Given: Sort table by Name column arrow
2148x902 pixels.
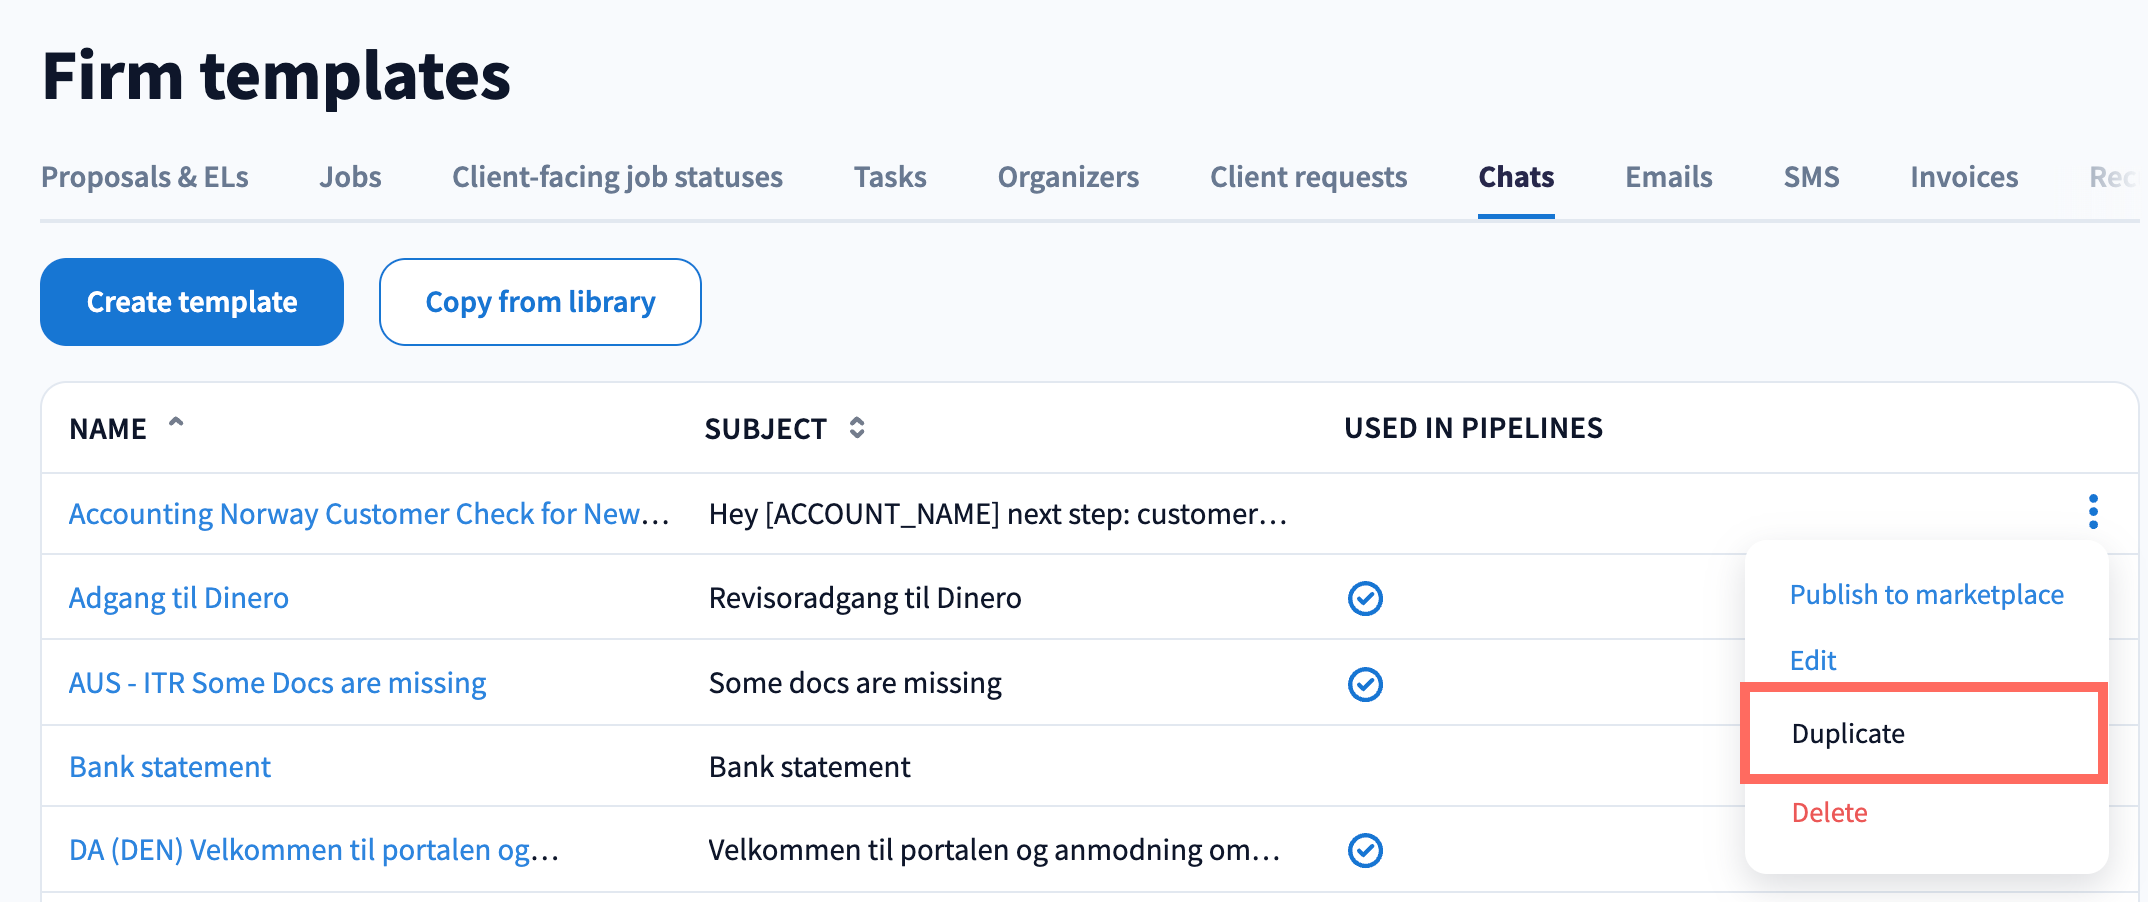Looking at the screenshot, I should (176, 424).
